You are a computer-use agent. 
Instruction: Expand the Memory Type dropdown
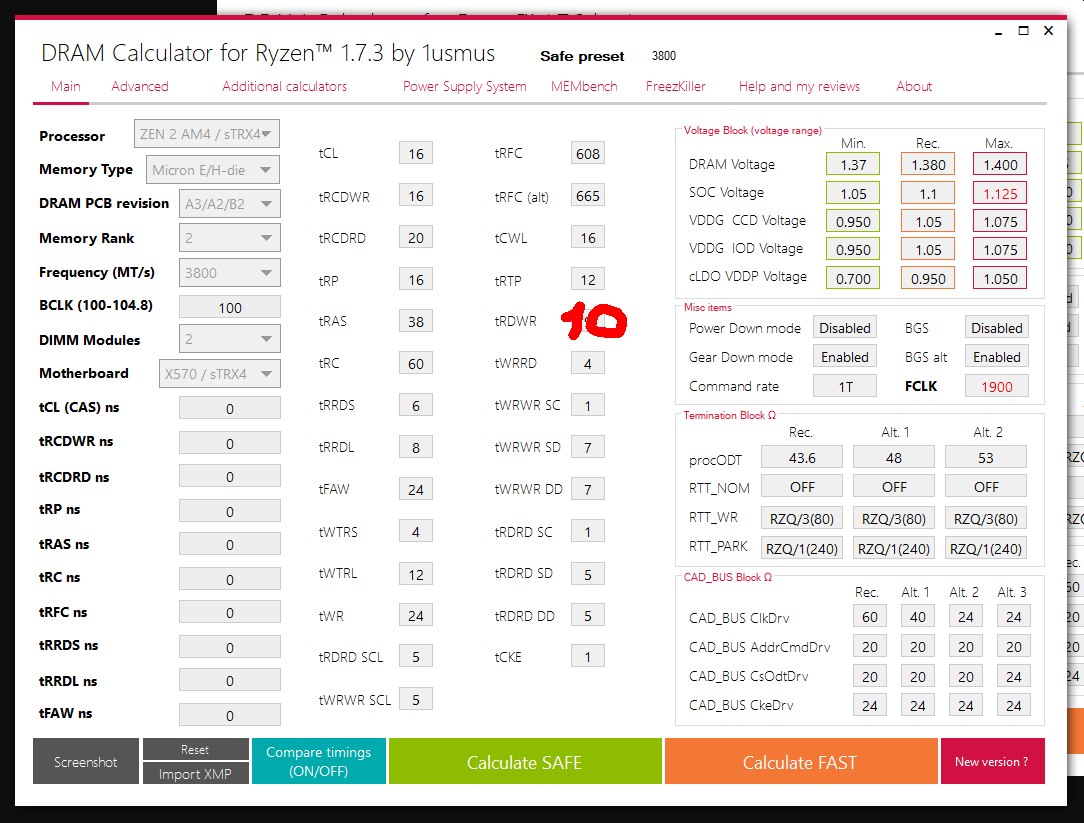pos(213,170)
